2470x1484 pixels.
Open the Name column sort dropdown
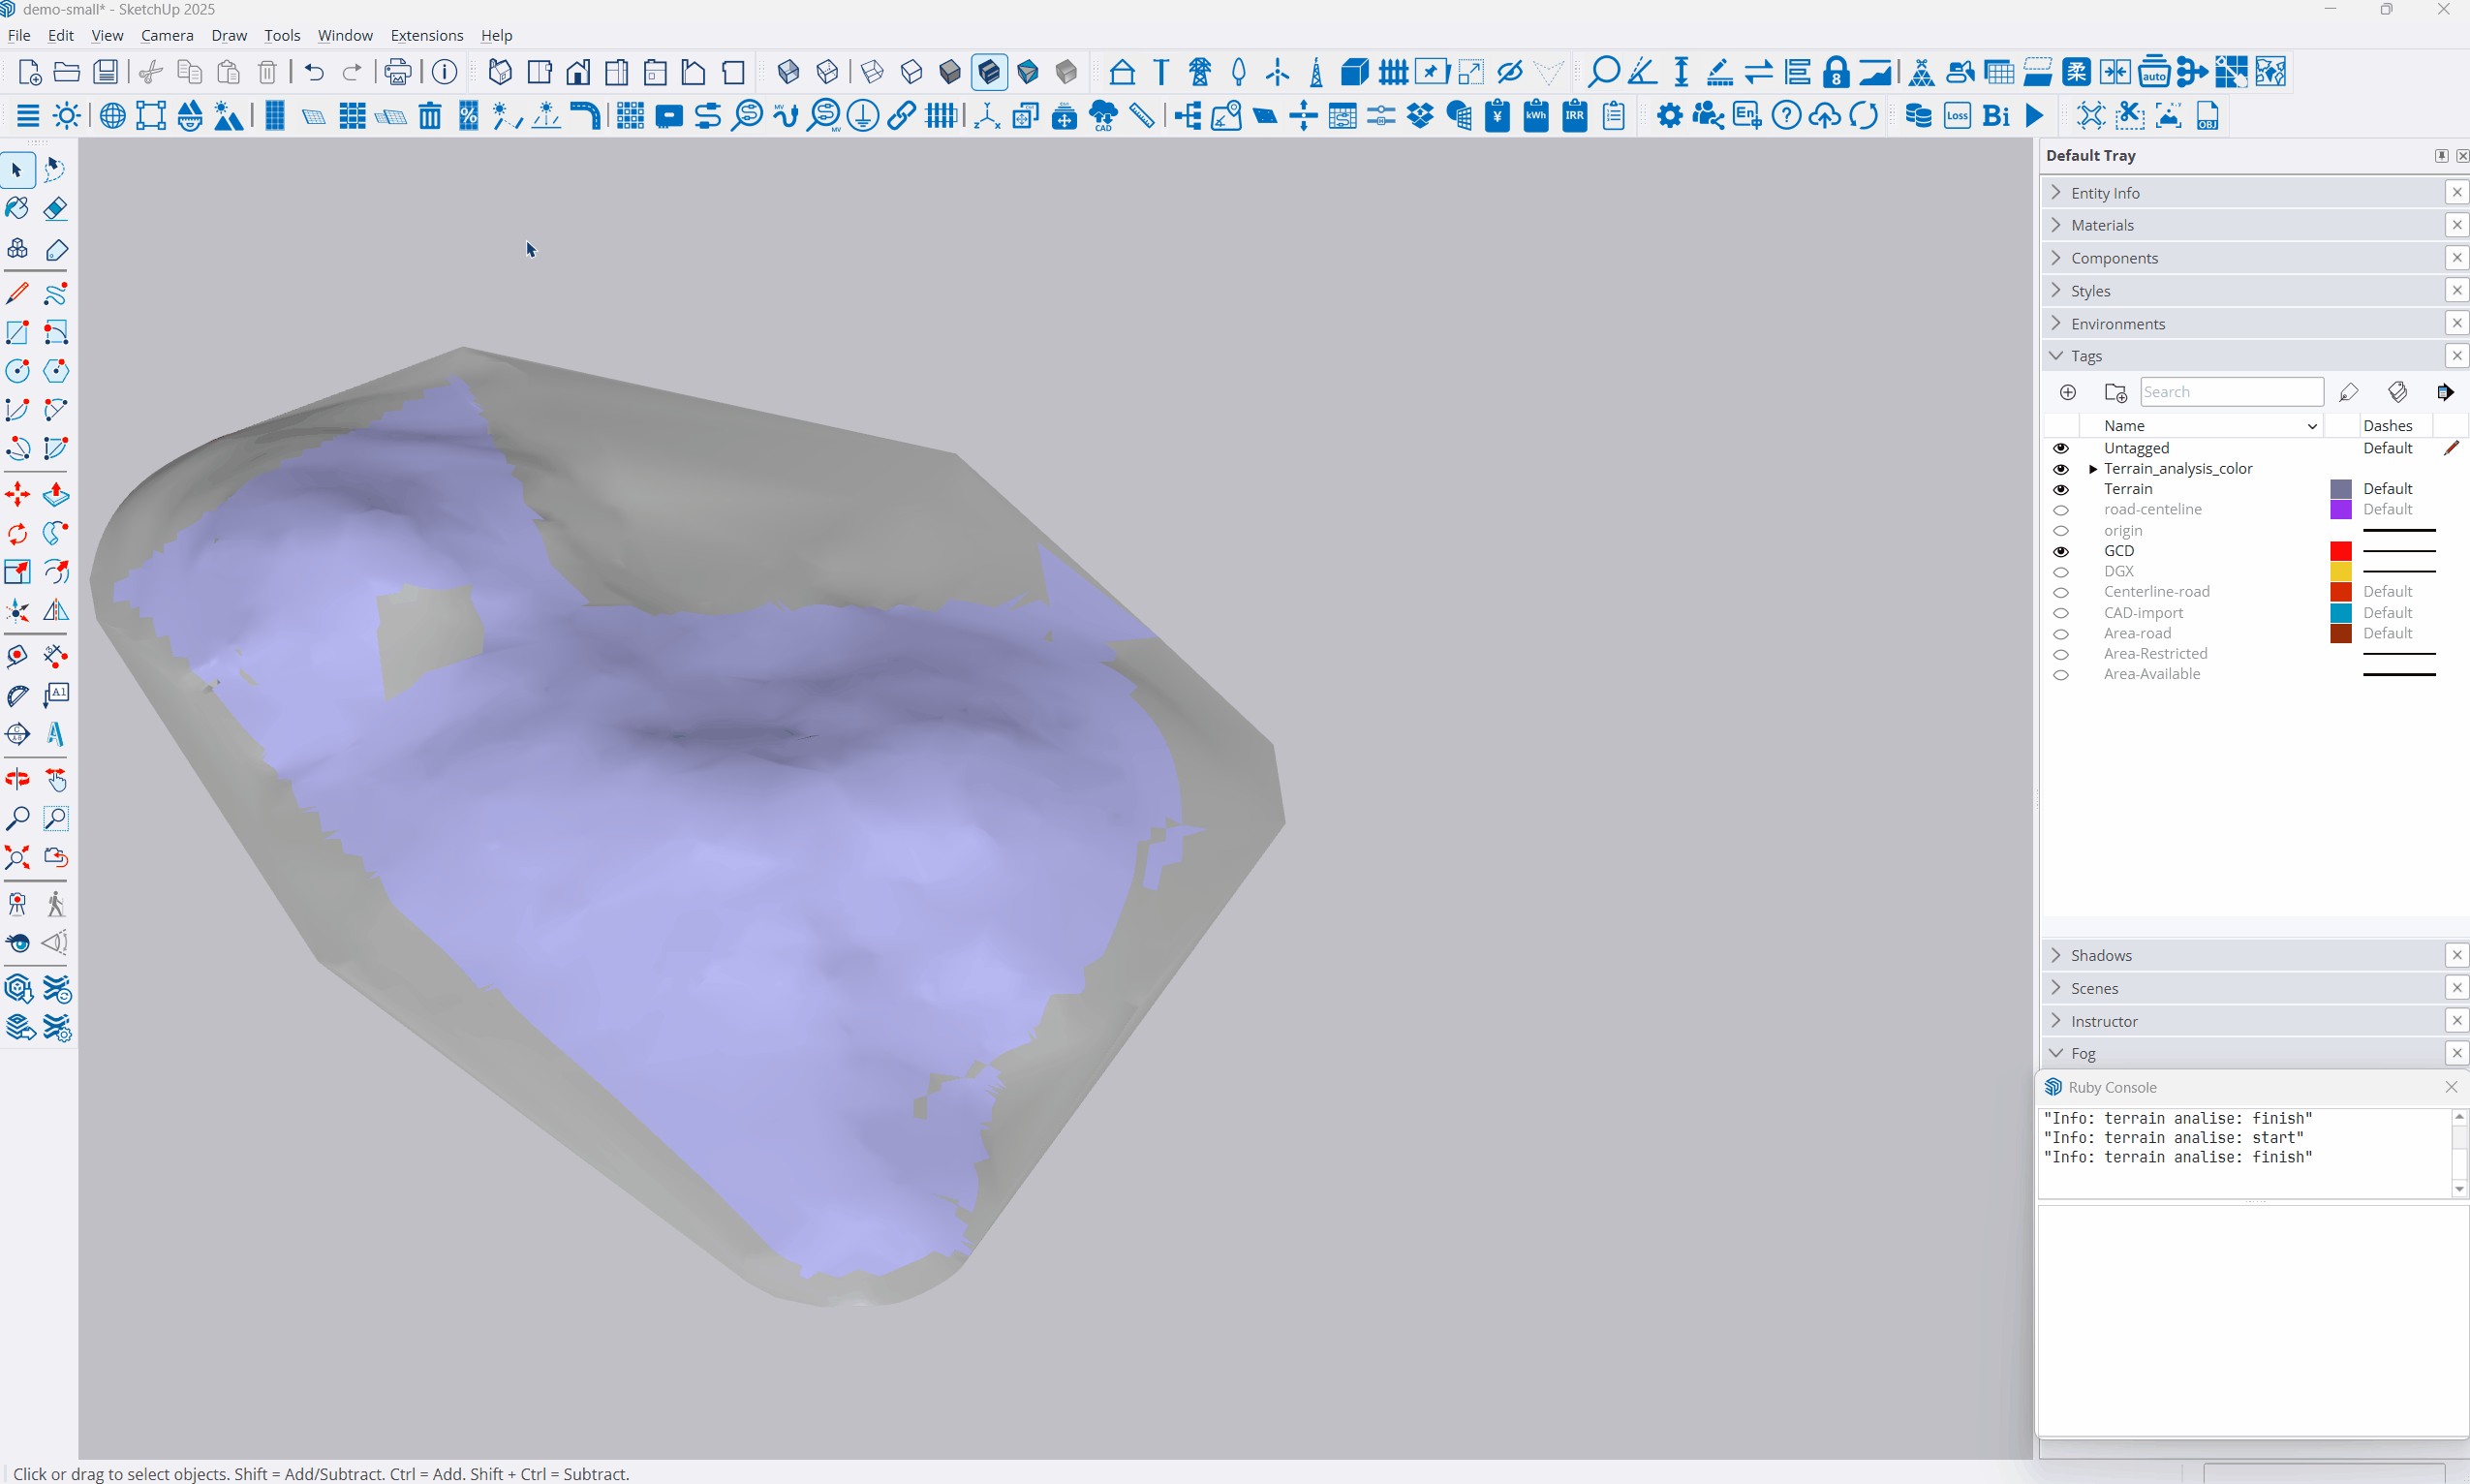click(2311, 426)
